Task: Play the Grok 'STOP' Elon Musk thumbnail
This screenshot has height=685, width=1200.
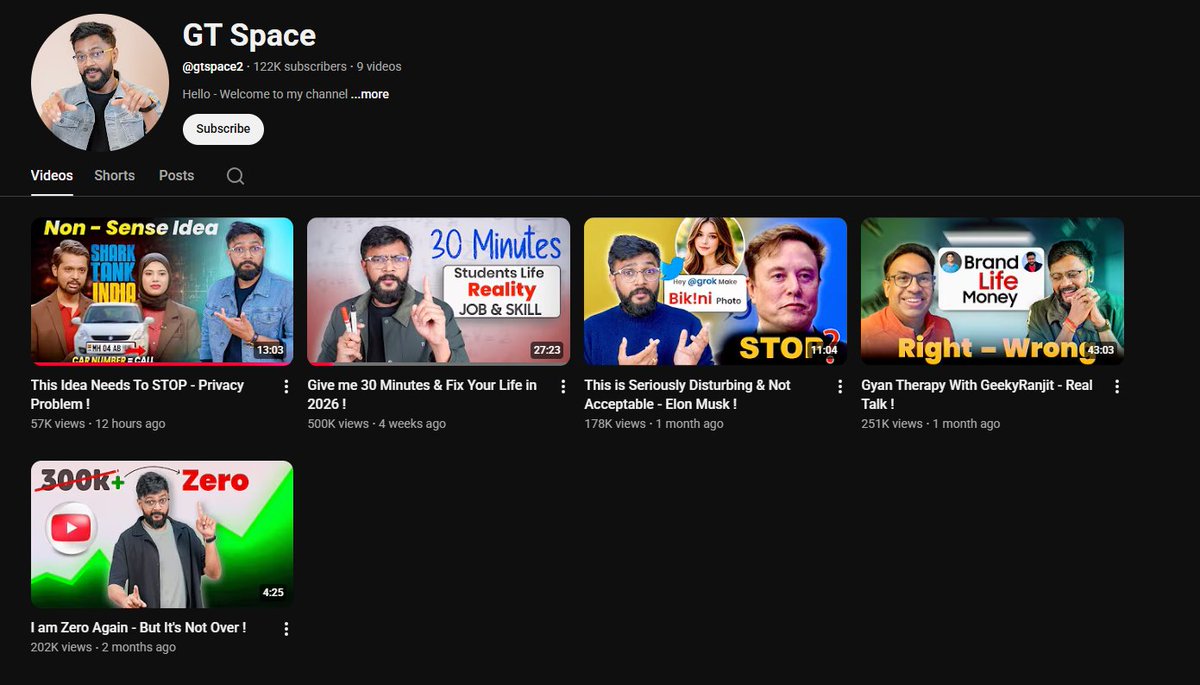Action: [x=715, y=292]
